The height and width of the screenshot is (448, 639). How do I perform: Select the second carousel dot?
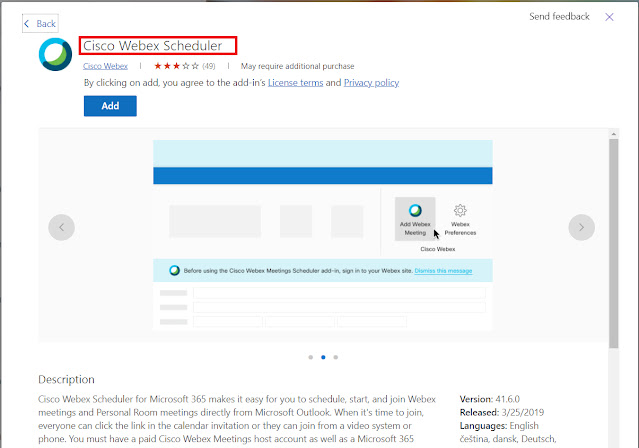[x=323, y=357]
